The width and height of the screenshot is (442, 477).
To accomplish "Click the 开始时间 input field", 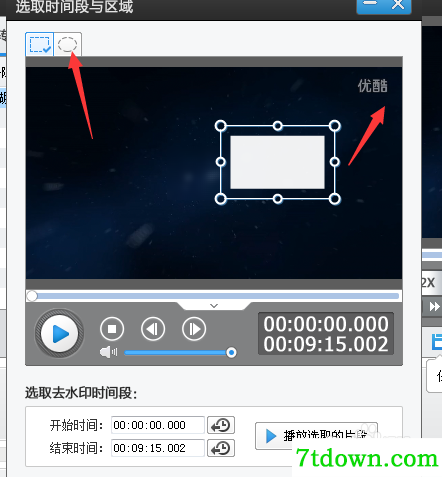I will coord(158,425).
